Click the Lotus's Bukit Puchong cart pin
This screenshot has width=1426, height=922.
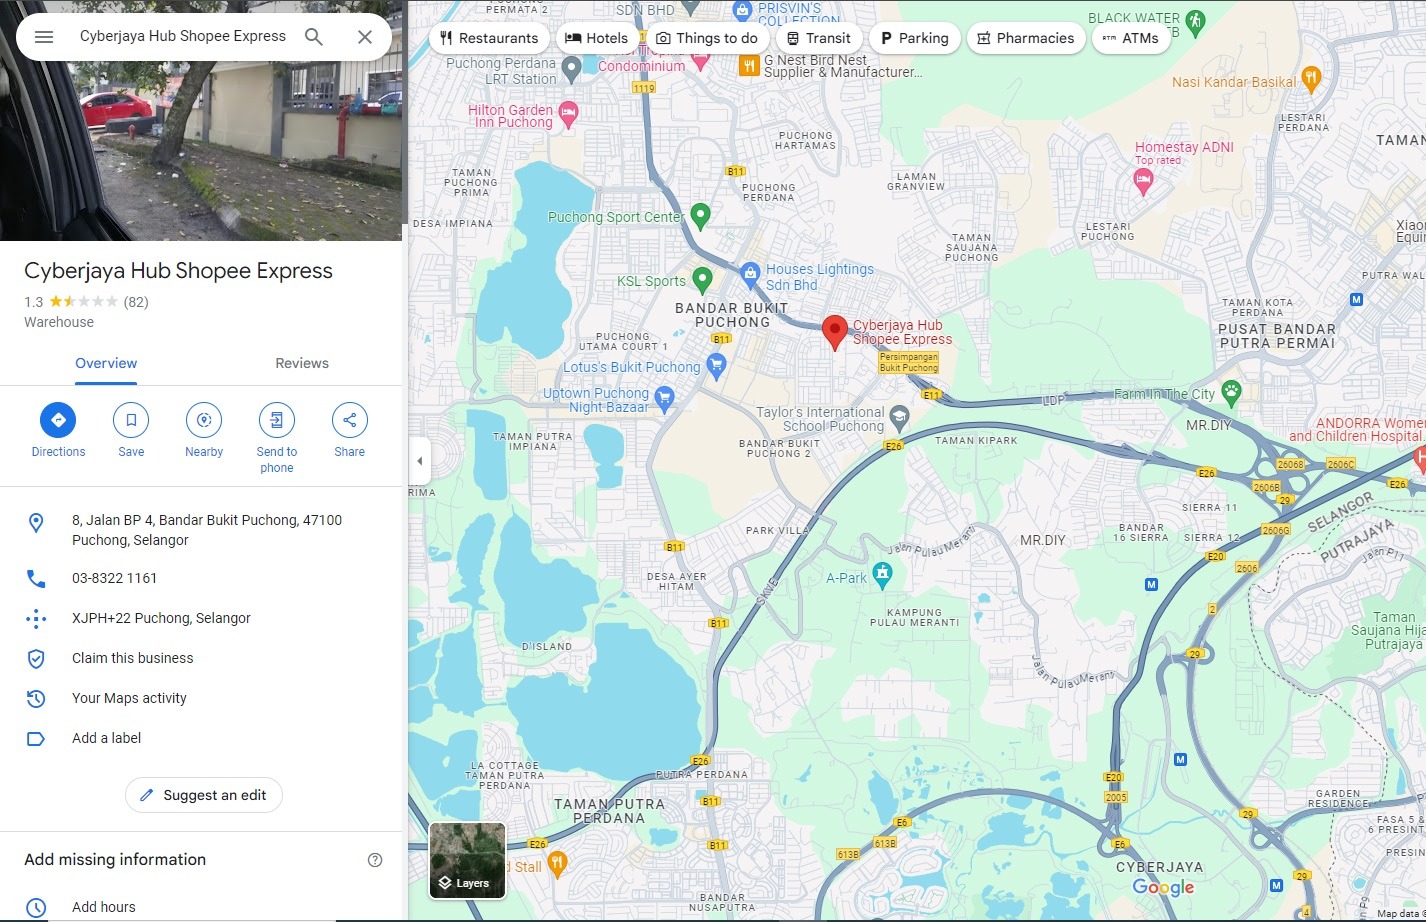click(x=716, y=366)
